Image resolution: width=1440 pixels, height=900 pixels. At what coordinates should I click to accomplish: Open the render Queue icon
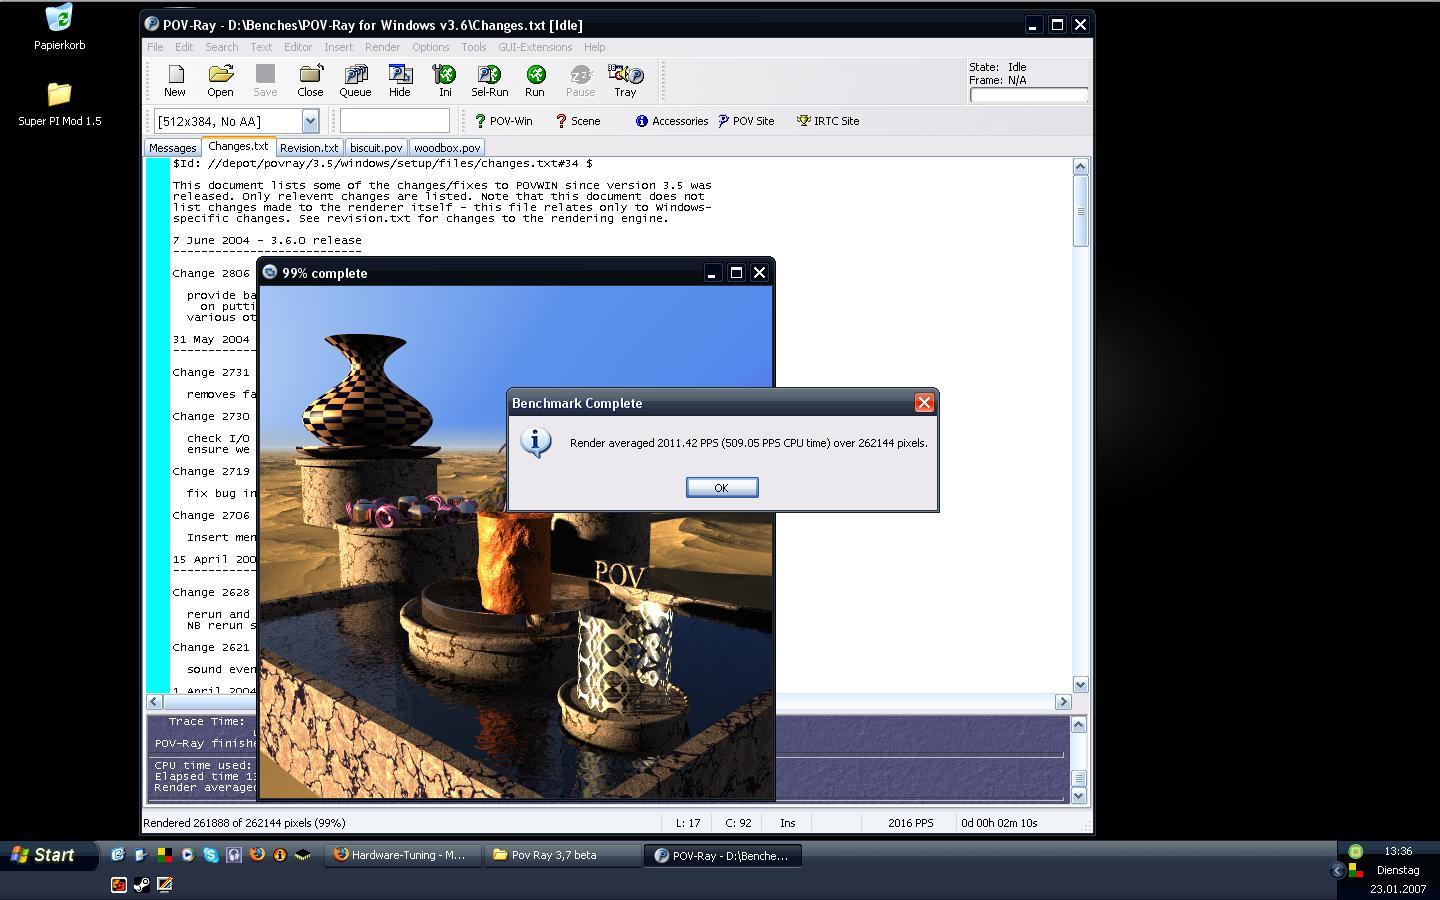coord(355,80)
